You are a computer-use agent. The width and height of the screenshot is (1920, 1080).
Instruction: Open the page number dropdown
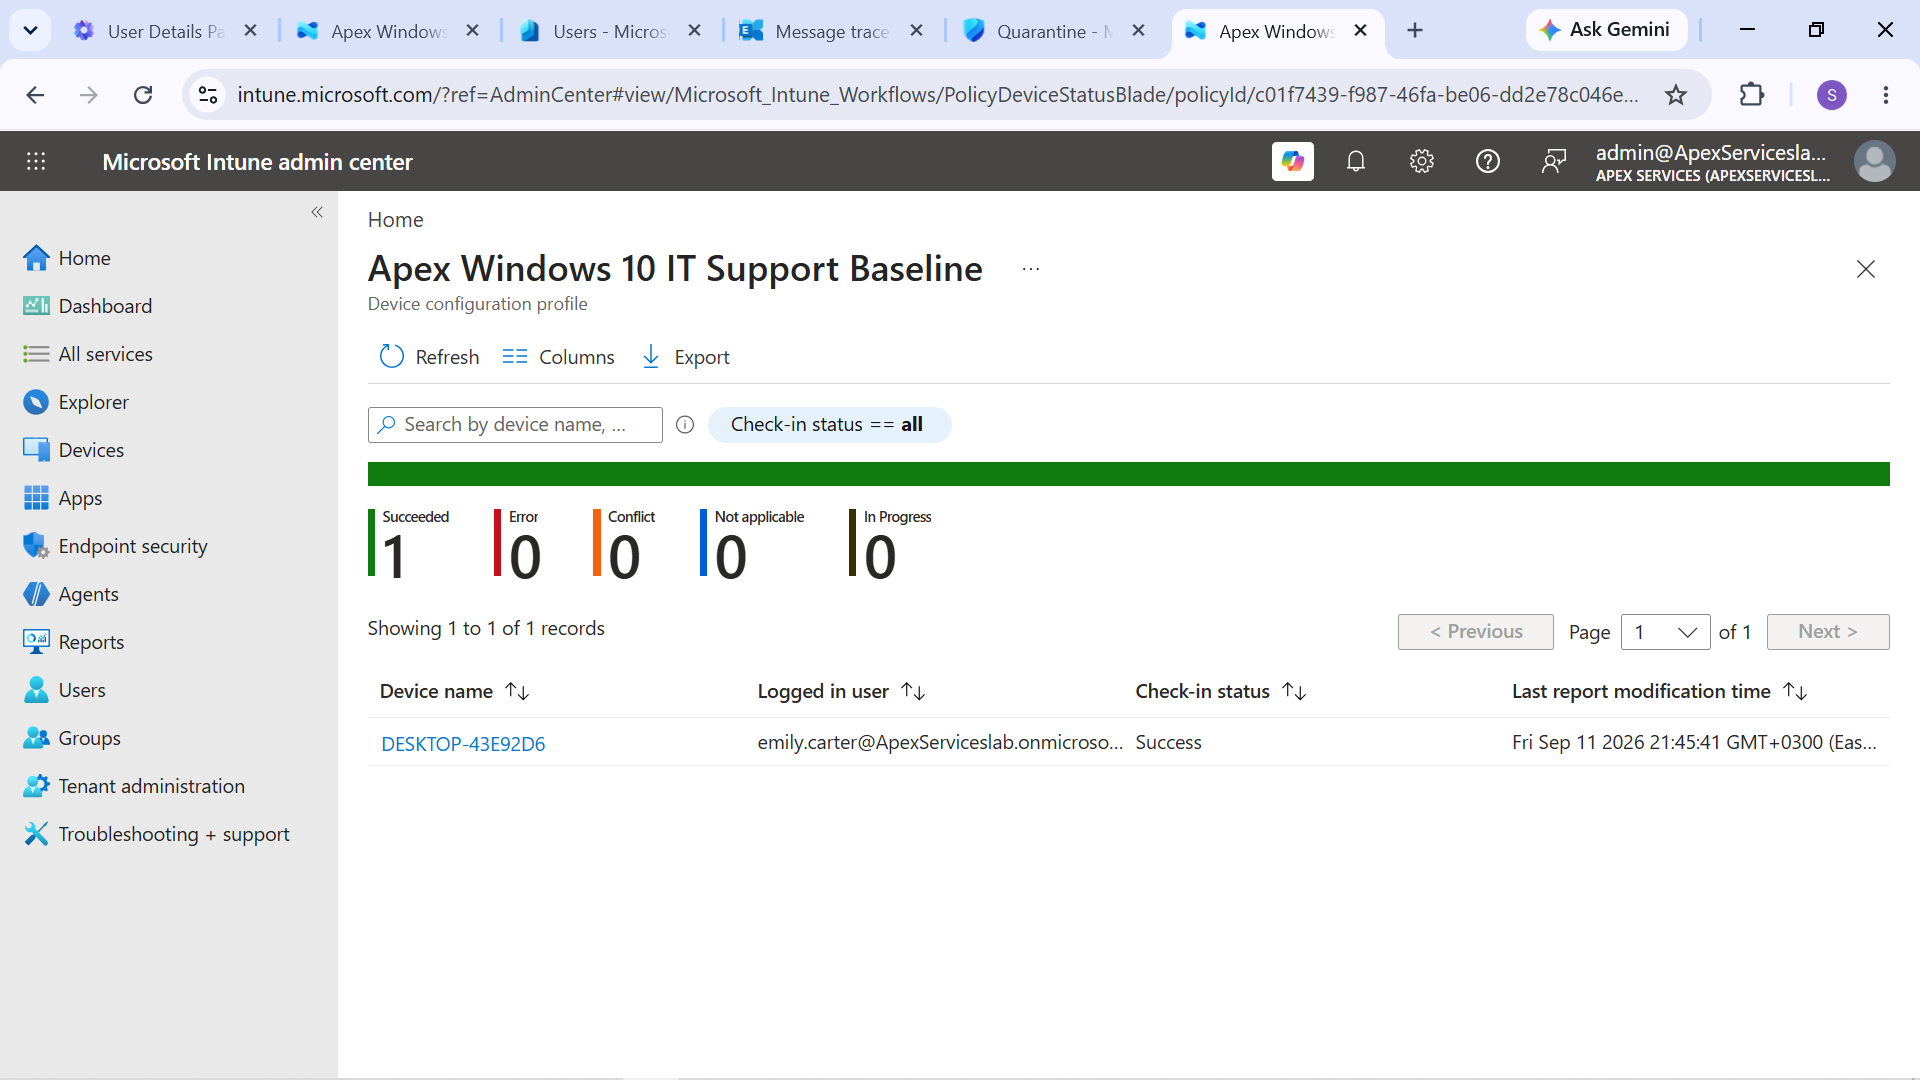pos(1665,632)
